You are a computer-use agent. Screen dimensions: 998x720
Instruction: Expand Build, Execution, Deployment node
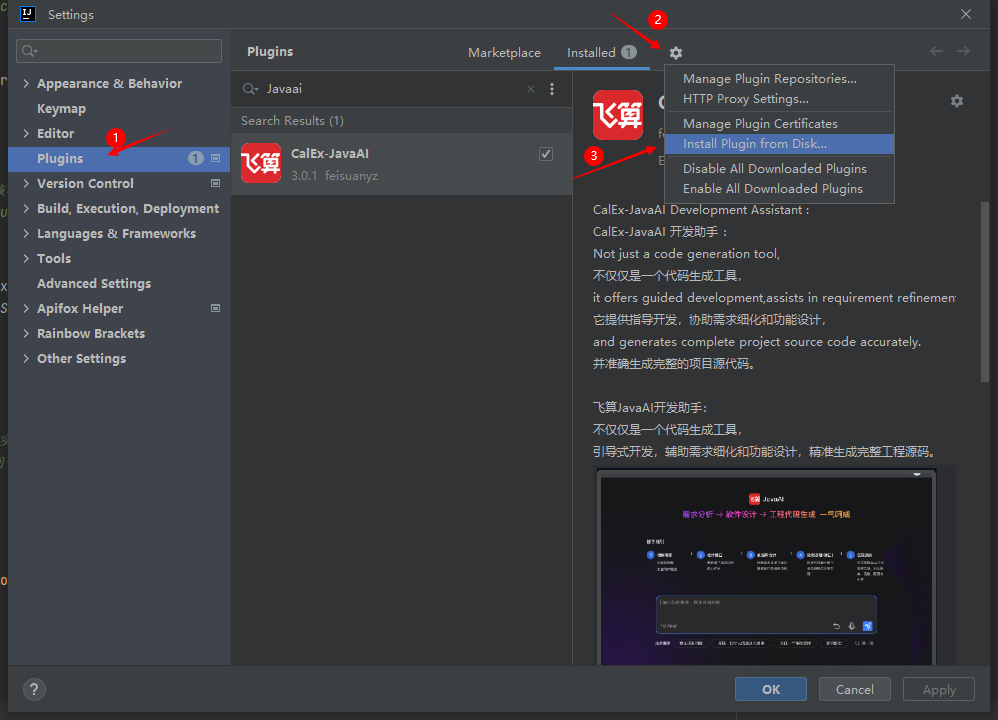point(26,208)
